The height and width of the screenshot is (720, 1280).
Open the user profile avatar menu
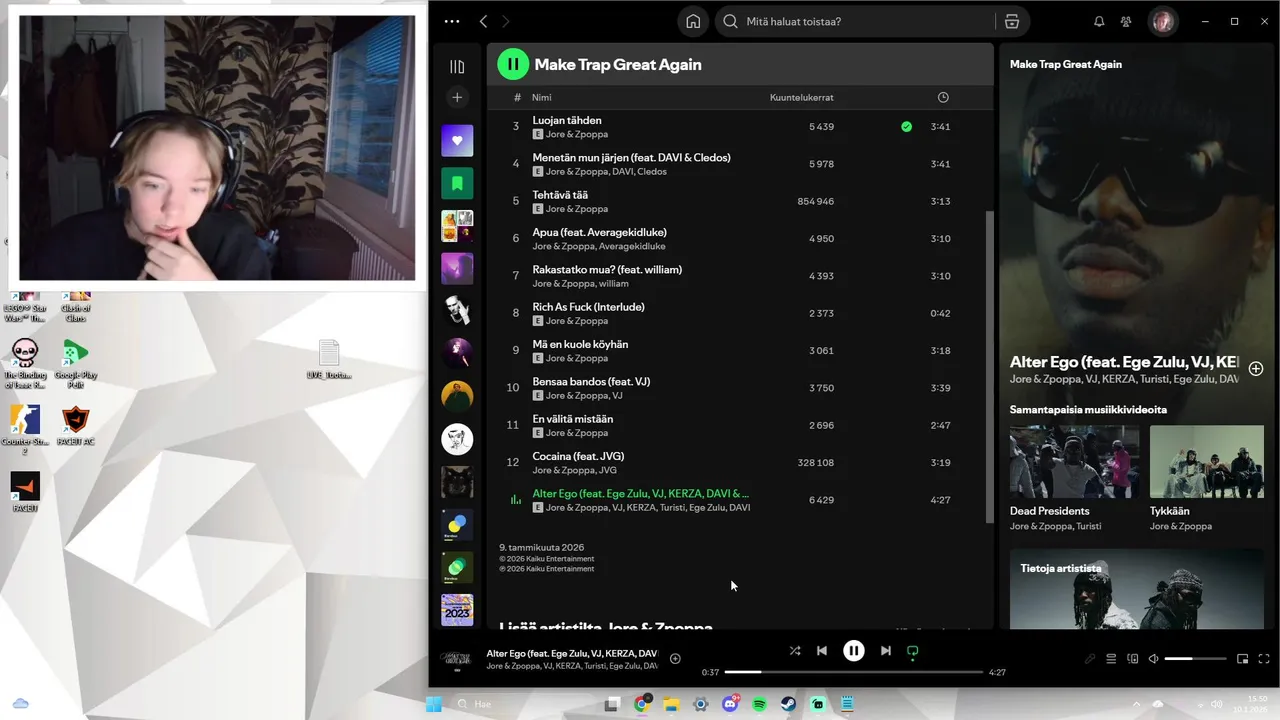click(x=1162, y=21)
